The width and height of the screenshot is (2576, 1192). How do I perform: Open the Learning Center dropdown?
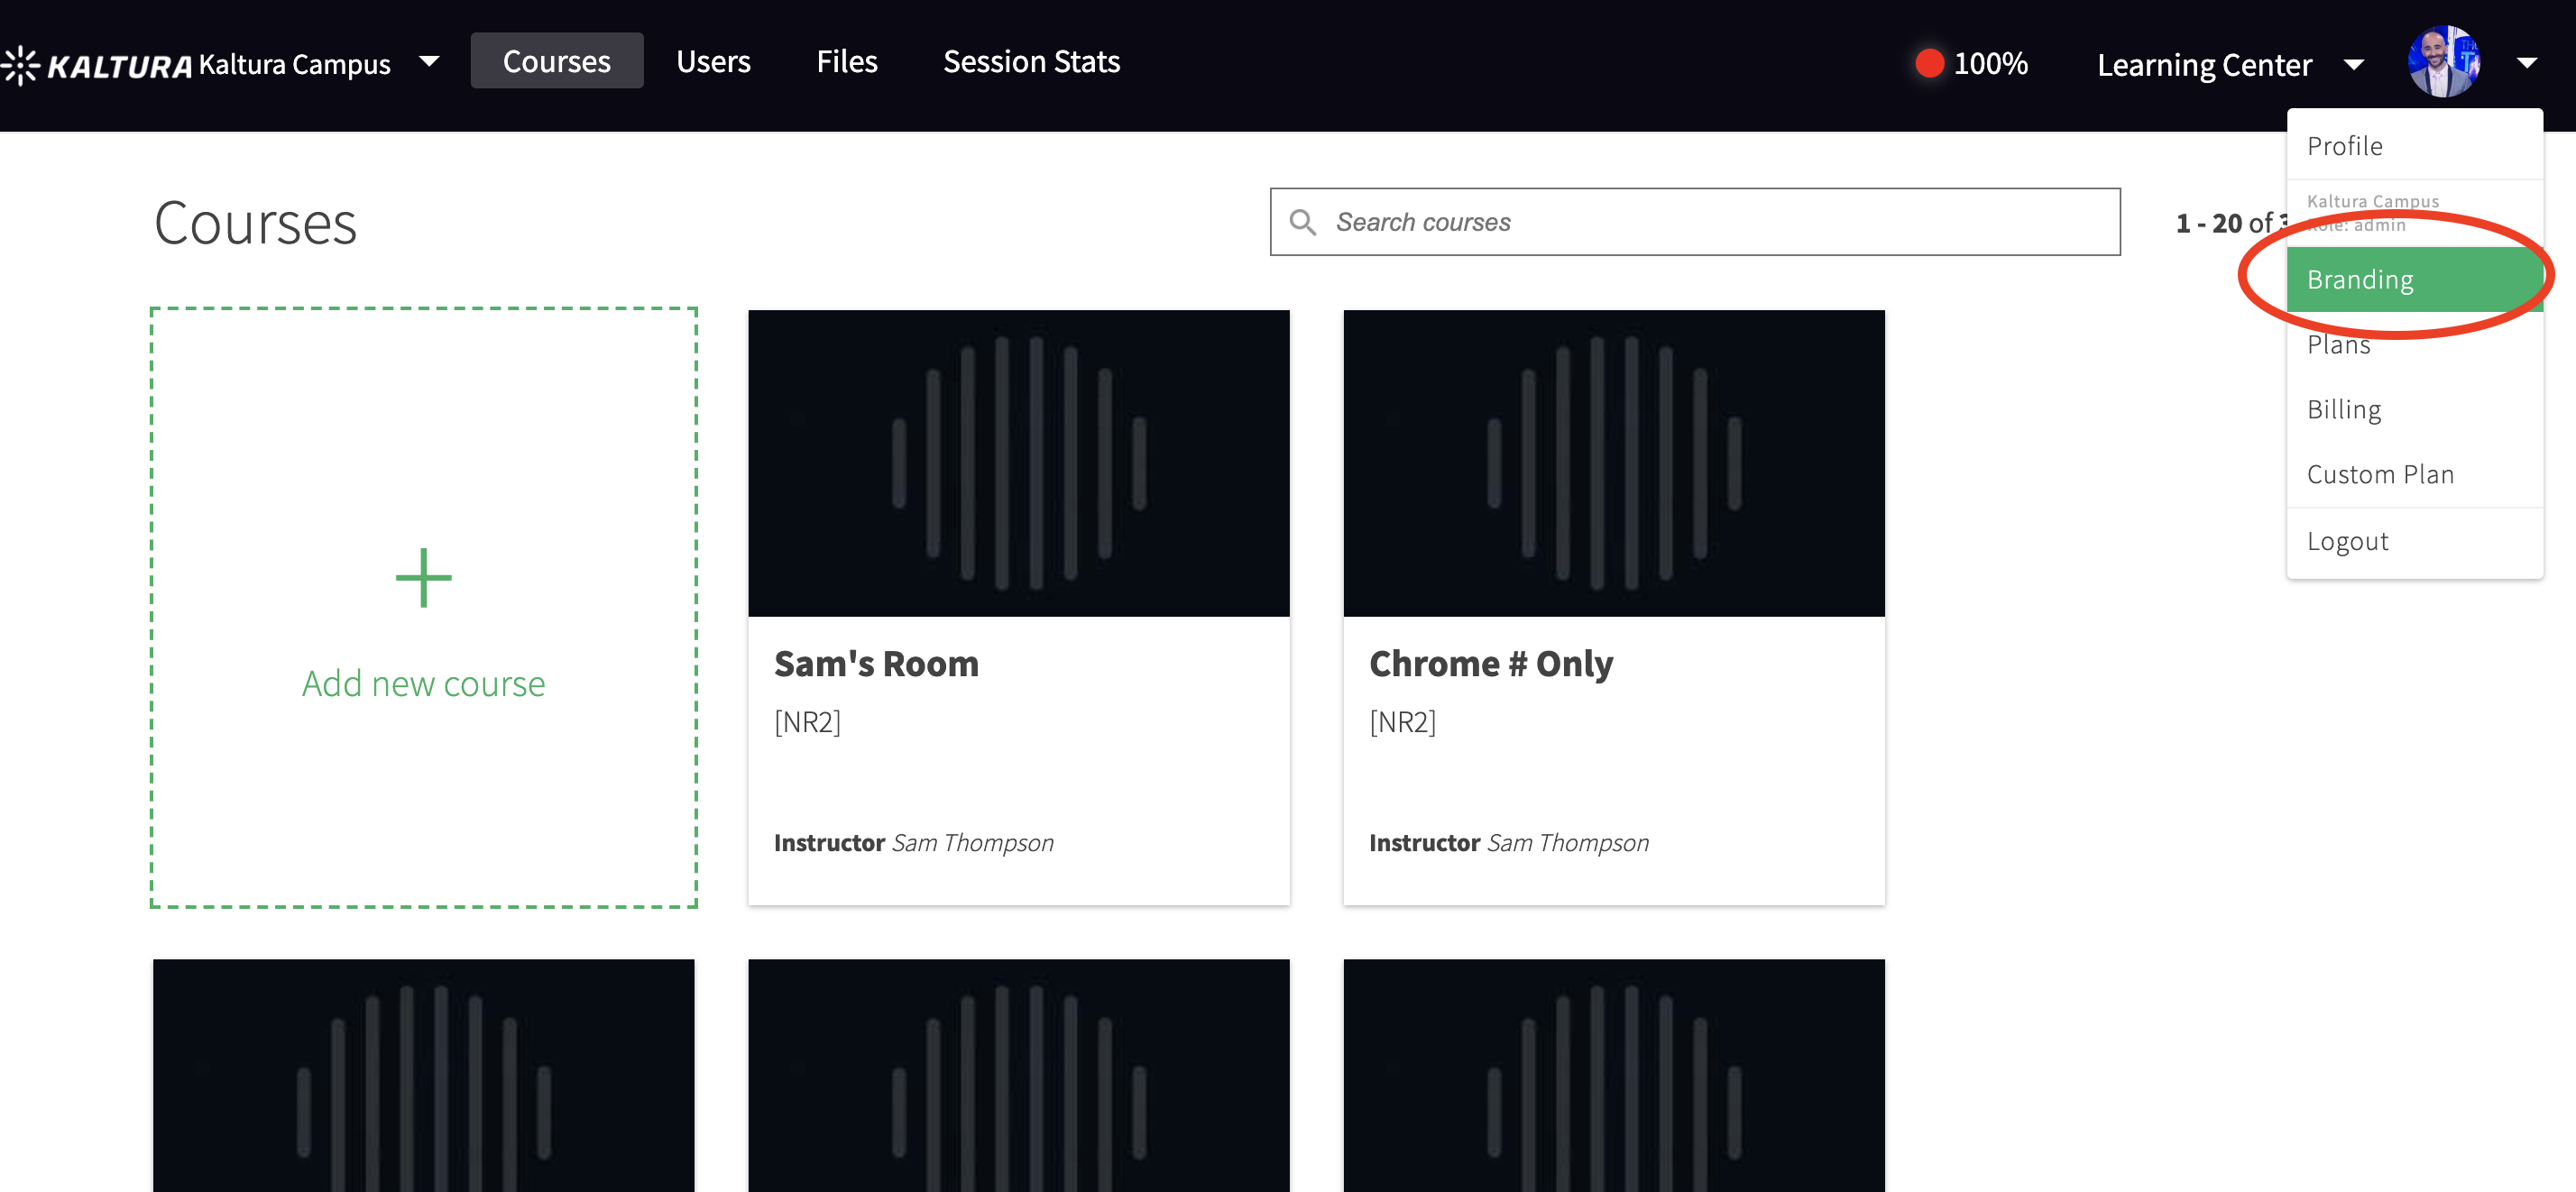point(2353,65)
